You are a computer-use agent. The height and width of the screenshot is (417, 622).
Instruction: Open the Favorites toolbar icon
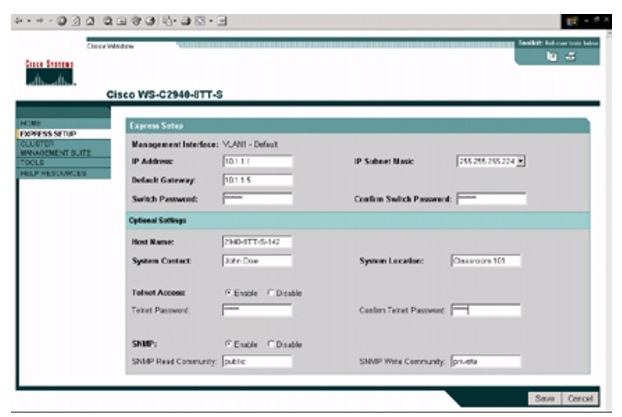(x=122, y=21)
